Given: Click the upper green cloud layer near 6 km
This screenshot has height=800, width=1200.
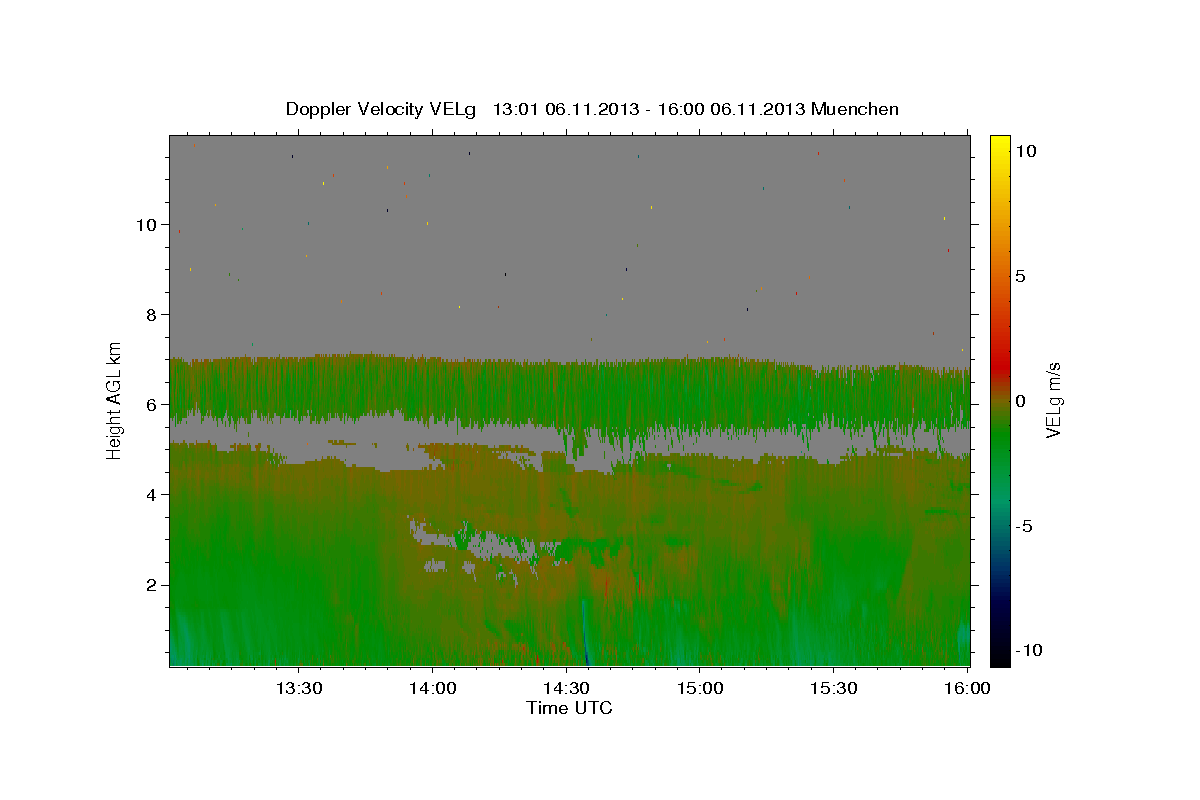Looking at the screenshot, I should [570, 395].
